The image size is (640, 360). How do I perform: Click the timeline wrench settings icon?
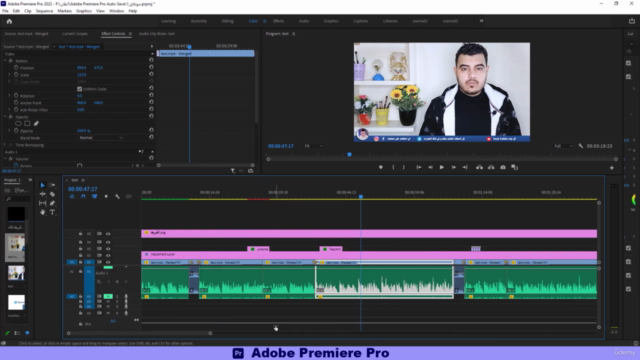pos(117,196)
